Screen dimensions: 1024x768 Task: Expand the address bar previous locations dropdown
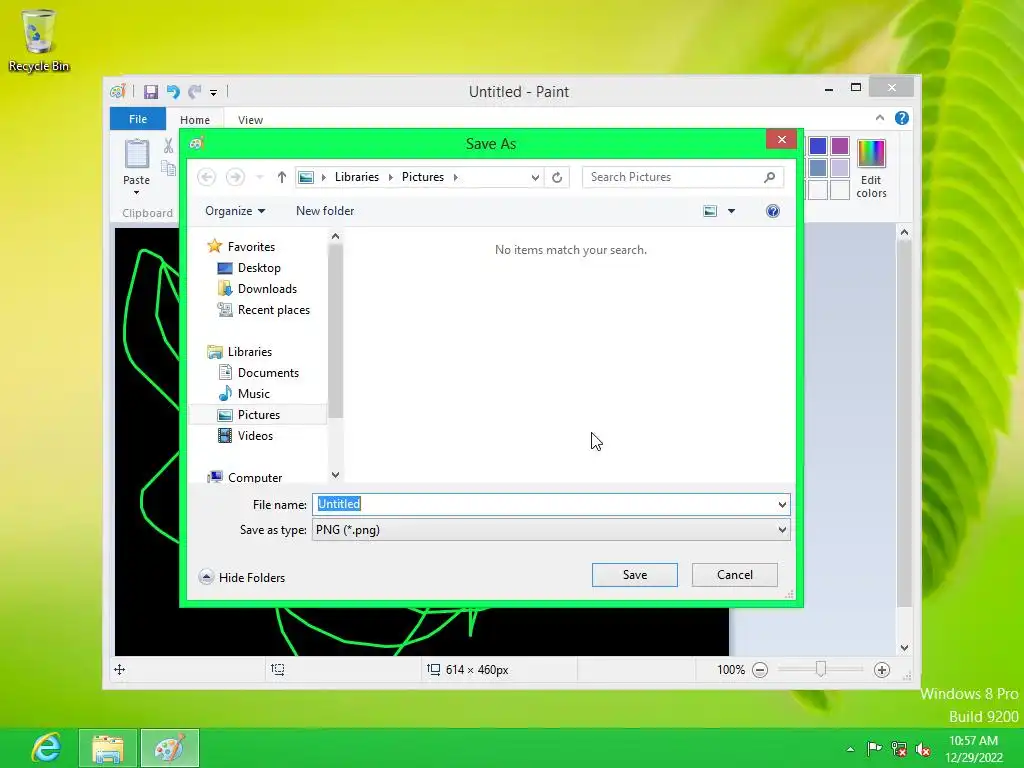click(535, 178)
